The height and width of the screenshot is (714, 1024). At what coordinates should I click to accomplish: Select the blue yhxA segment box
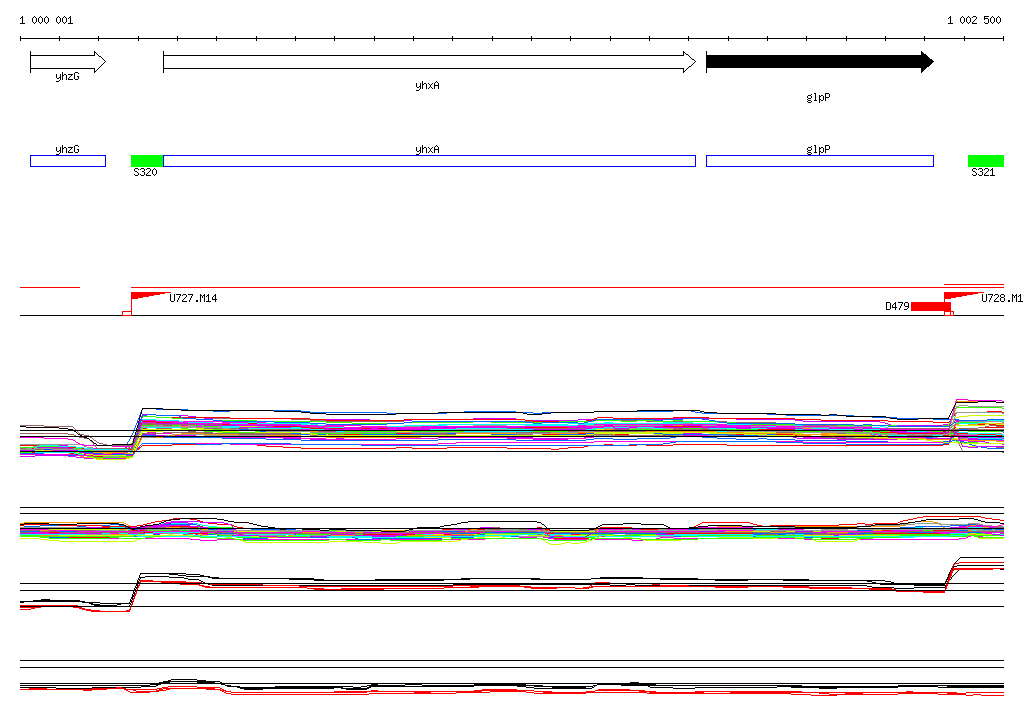coord(429,161)
